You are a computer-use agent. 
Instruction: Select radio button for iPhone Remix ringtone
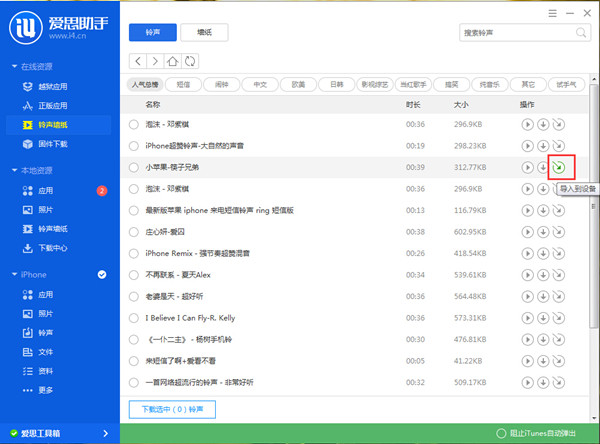click(134, 253)
